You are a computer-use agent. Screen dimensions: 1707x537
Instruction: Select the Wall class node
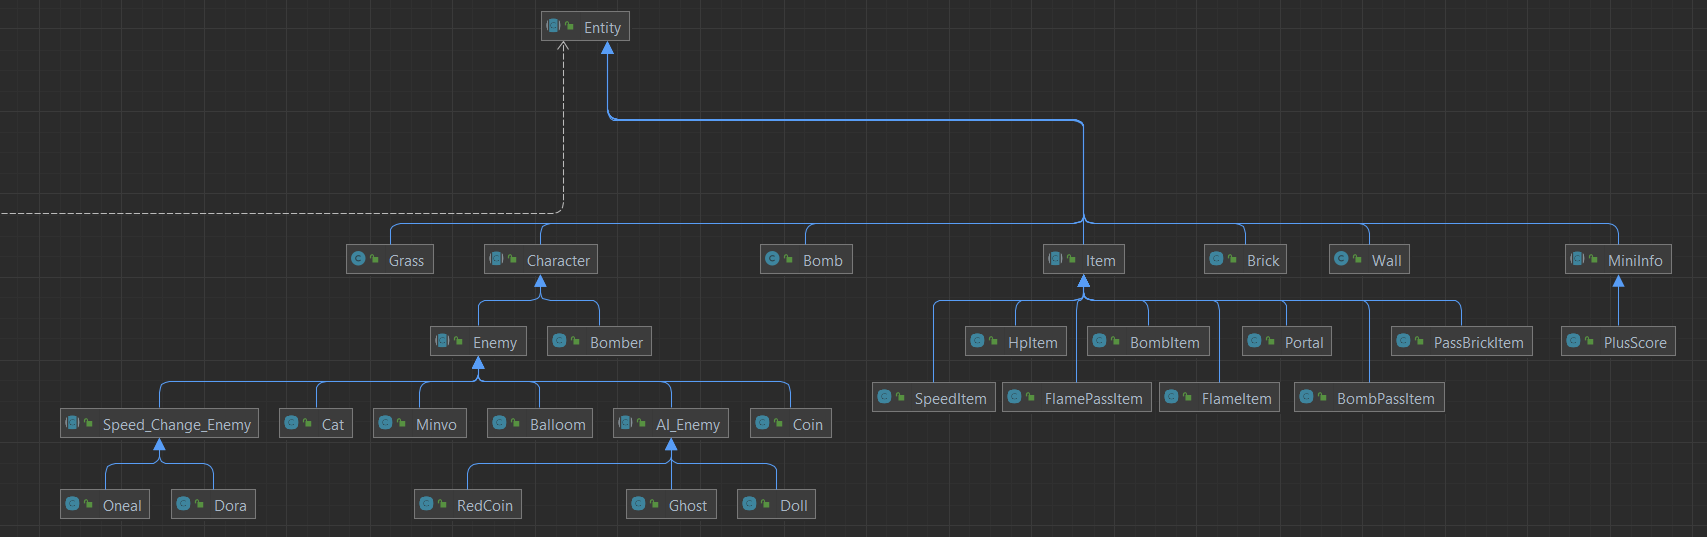[x=1369, y=259]
